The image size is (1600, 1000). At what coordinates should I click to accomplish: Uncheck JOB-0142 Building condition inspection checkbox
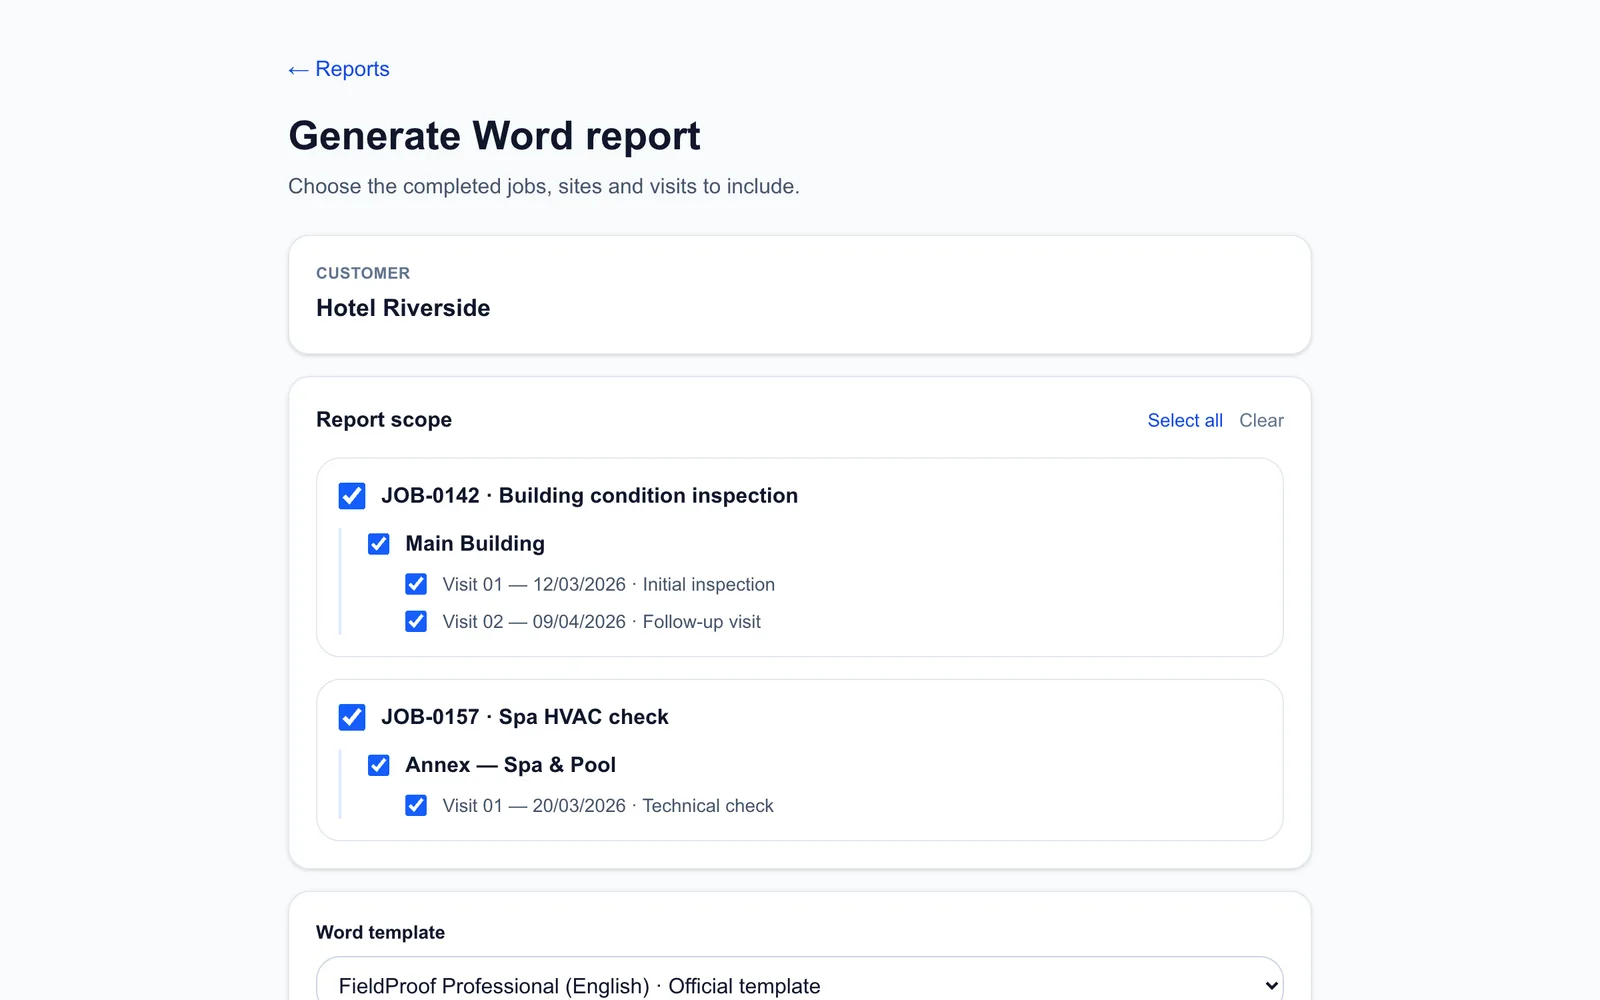(352, 496)
